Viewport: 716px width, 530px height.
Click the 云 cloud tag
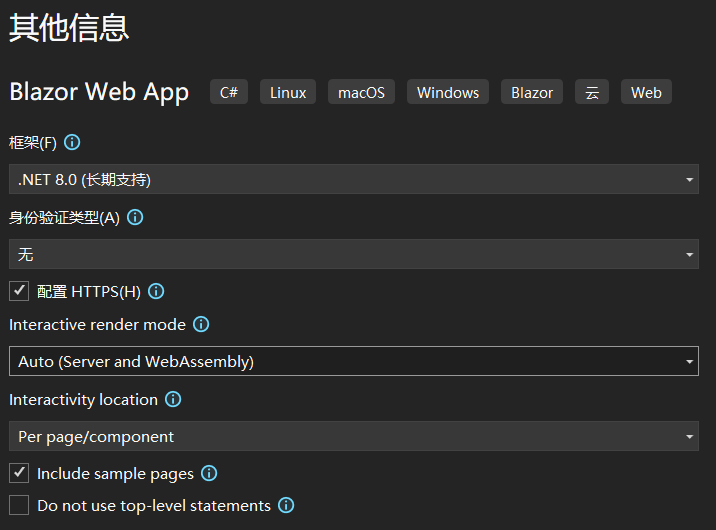click(592, 92)
